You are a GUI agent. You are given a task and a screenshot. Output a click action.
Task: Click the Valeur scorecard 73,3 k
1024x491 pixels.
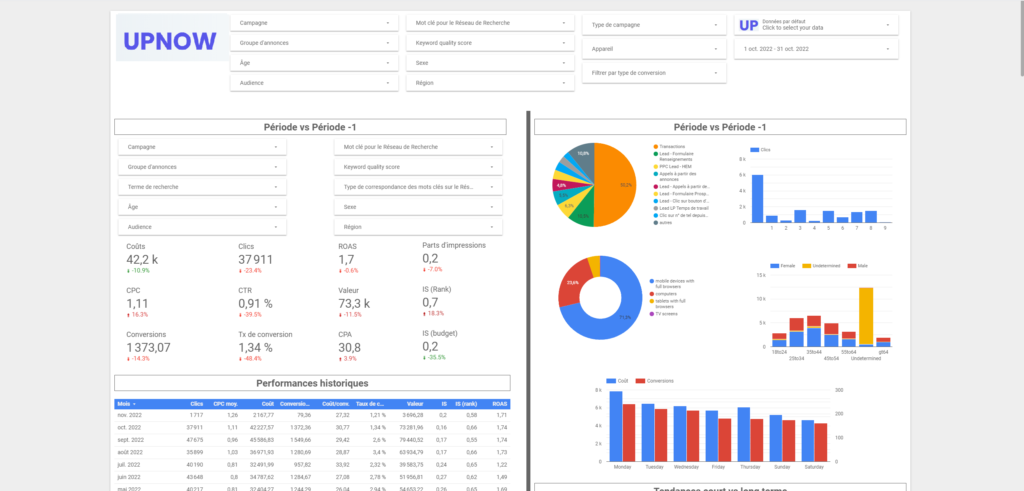pyautogui.click(x=354, y=303)
